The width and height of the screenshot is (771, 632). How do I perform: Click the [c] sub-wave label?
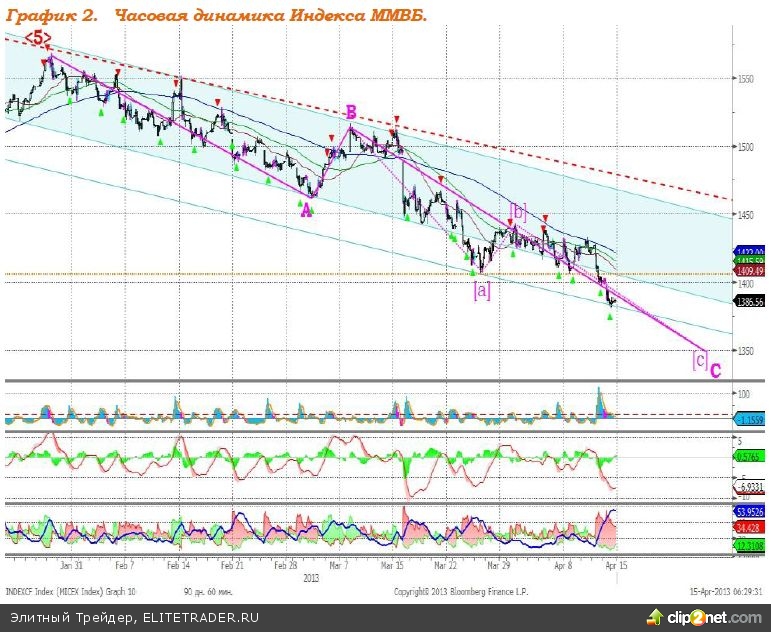point(699,359)
